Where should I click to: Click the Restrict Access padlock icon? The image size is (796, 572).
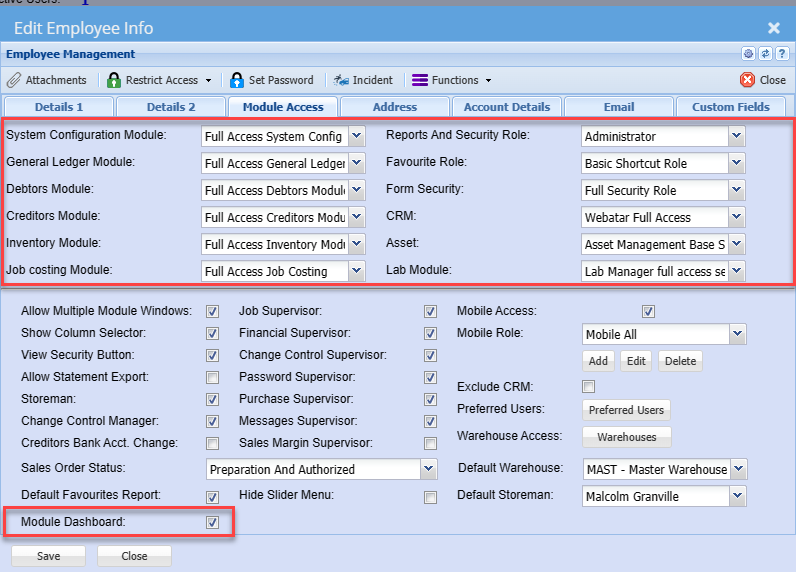[114, 80]
